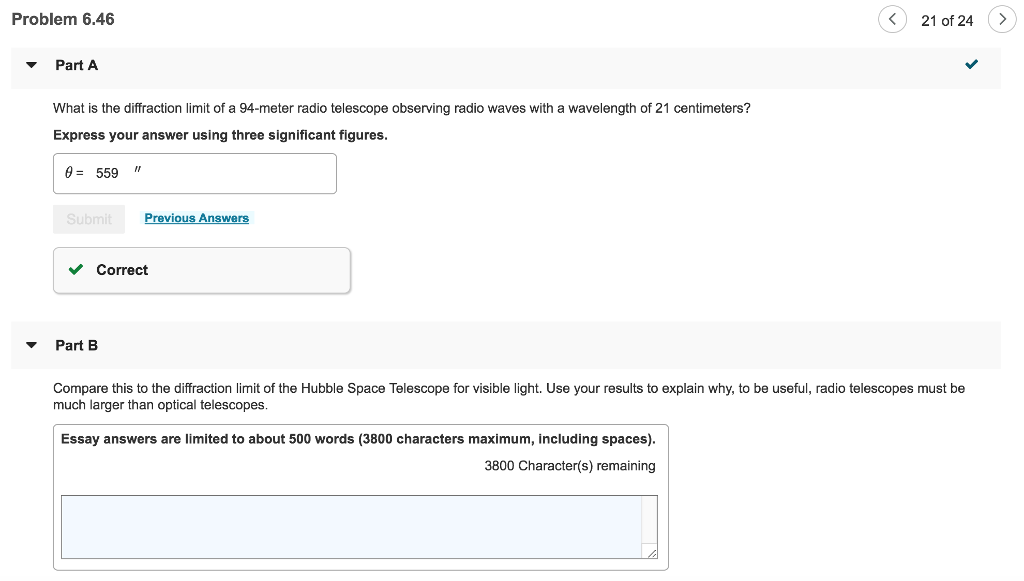
Task: Click the Part B Hubble question text
Action: point(508,396)
